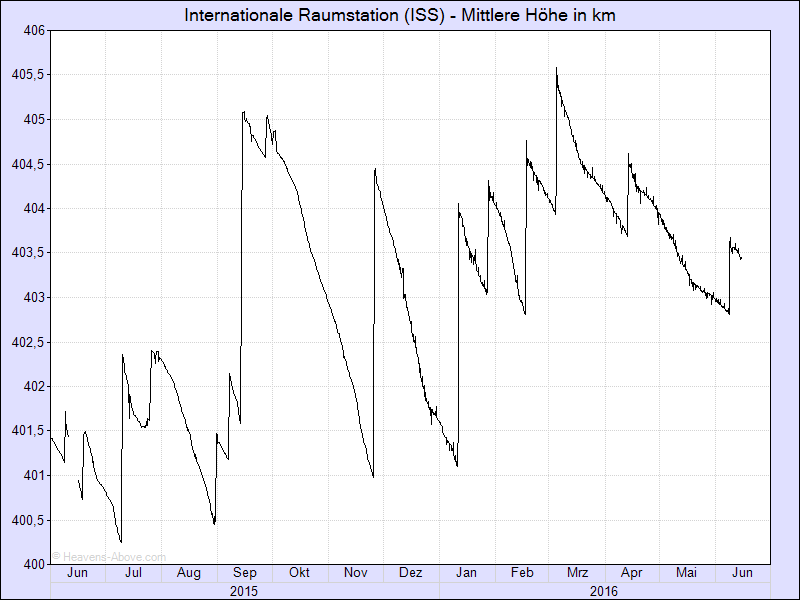Select the y-axis value "400"
The image size is (800, 600).
(x=34, y=565)
